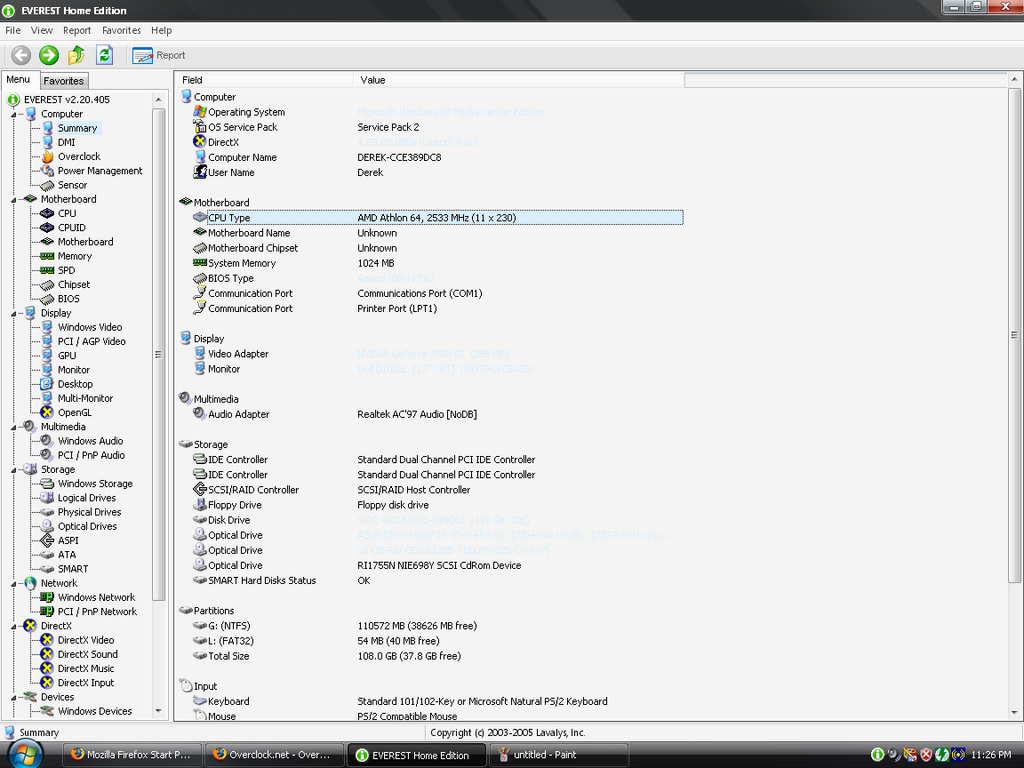Collapse the Devices tree node

click(x=13, y=697)
